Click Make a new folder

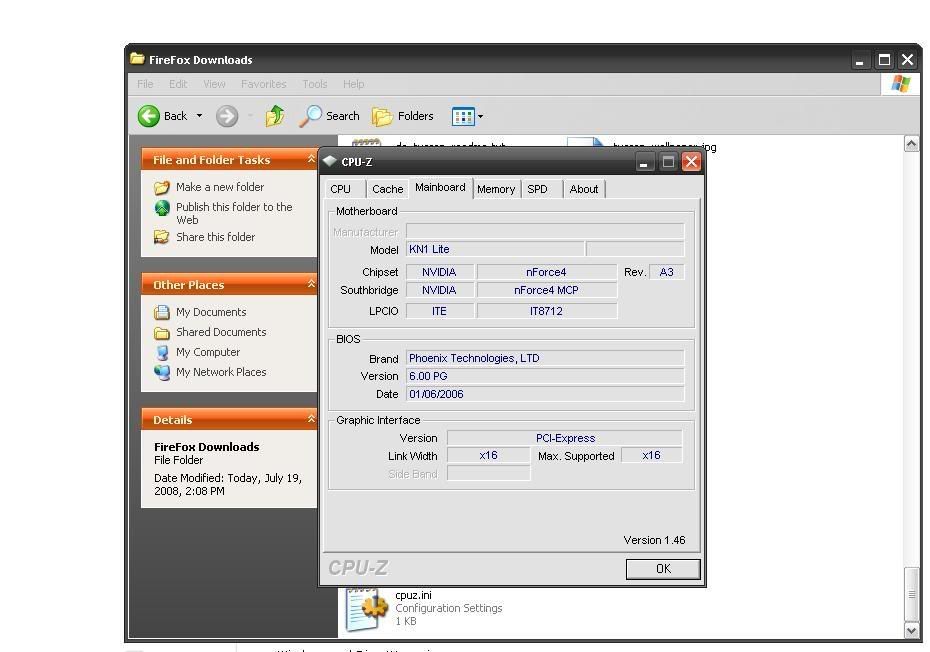coord(219,187)
